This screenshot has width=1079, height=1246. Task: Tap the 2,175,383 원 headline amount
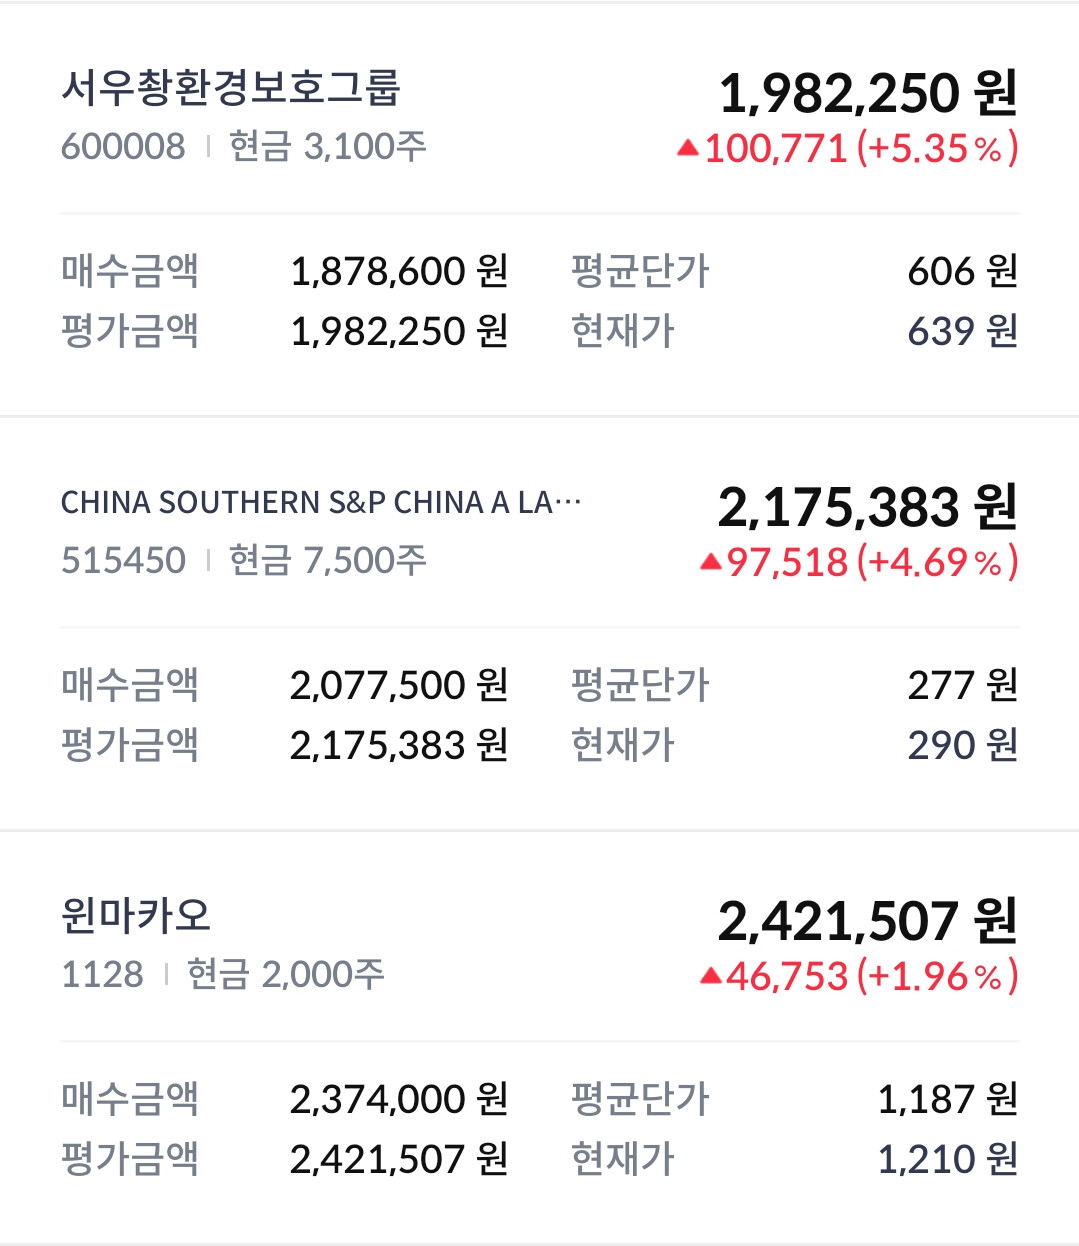(867, 507)
